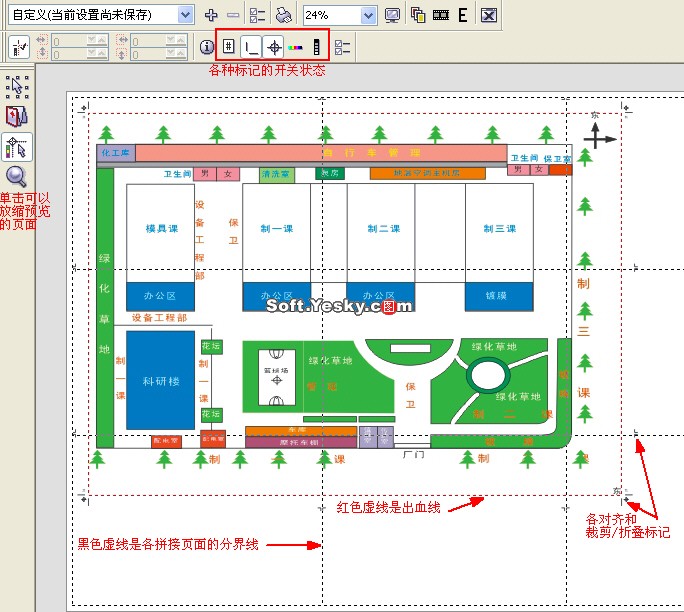Toggle invert film-strip icon
This screenshot has height=612, width=684.
pos(441,15)
